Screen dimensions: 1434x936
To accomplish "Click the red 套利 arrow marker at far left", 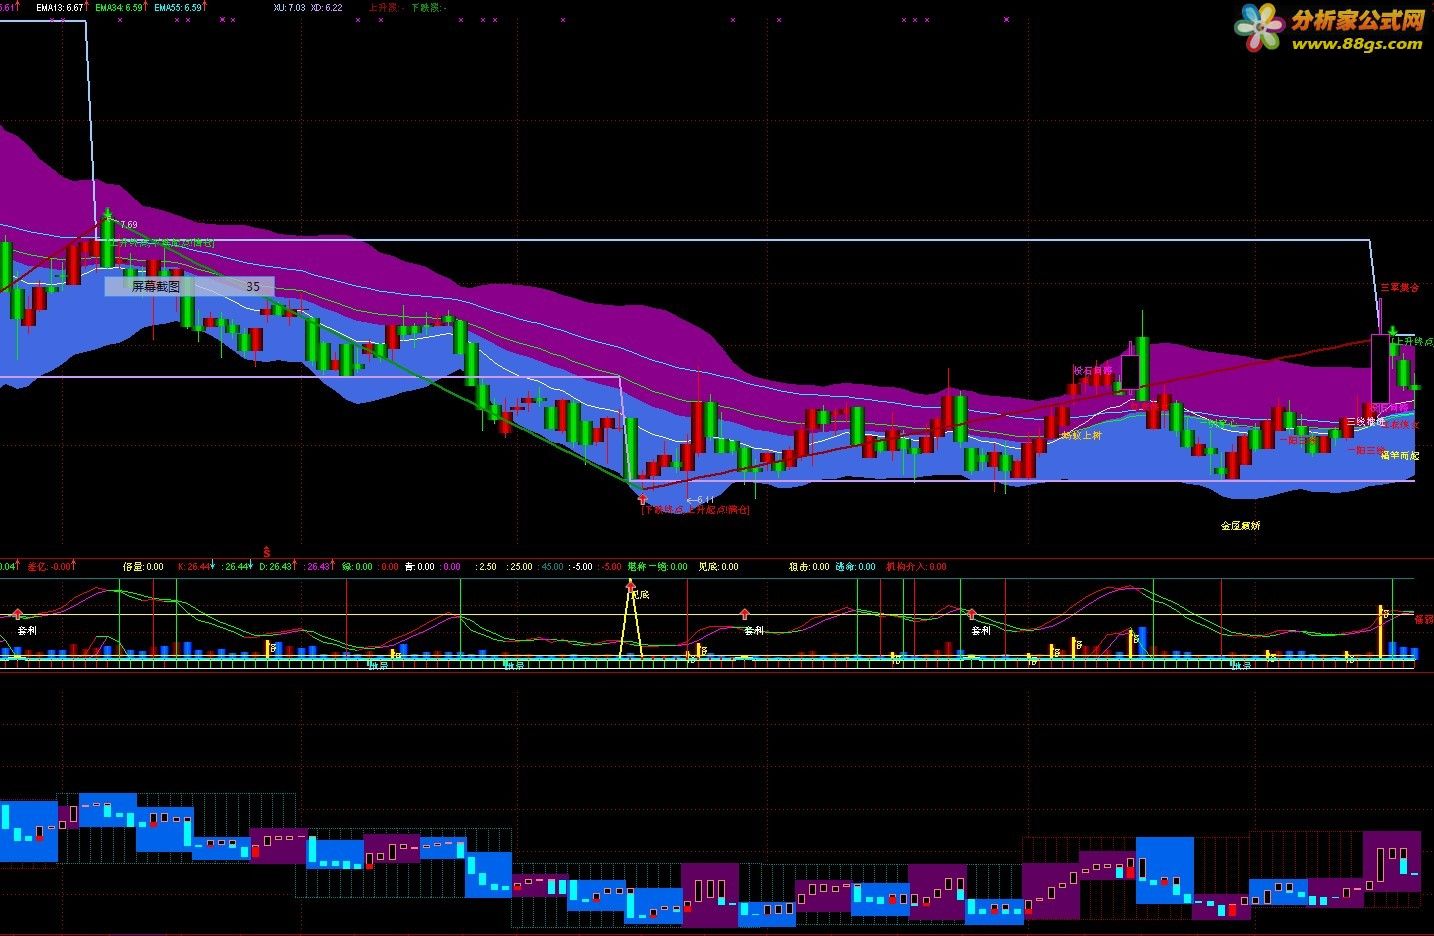I will 17,613.
